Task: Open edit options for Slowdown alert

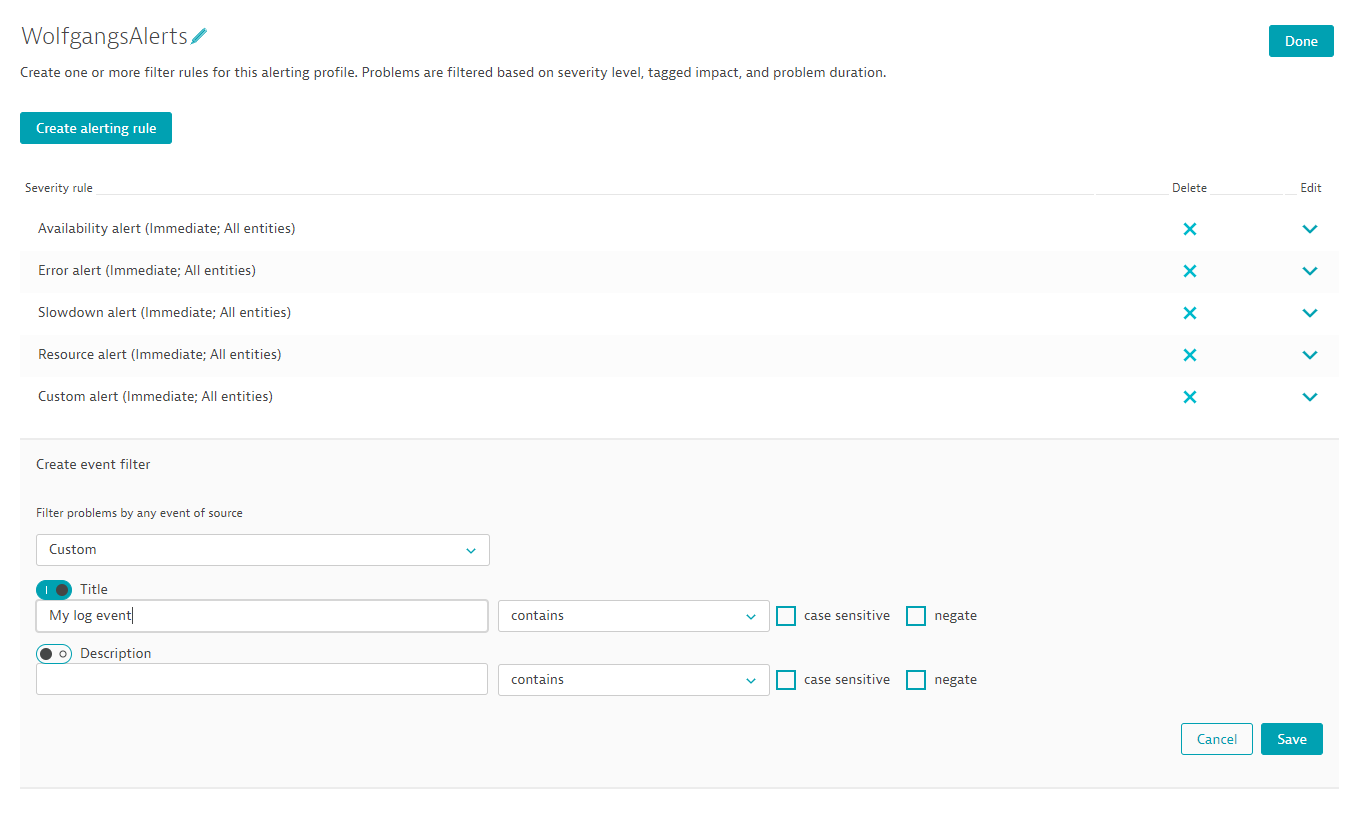Action: [1310, 313]
